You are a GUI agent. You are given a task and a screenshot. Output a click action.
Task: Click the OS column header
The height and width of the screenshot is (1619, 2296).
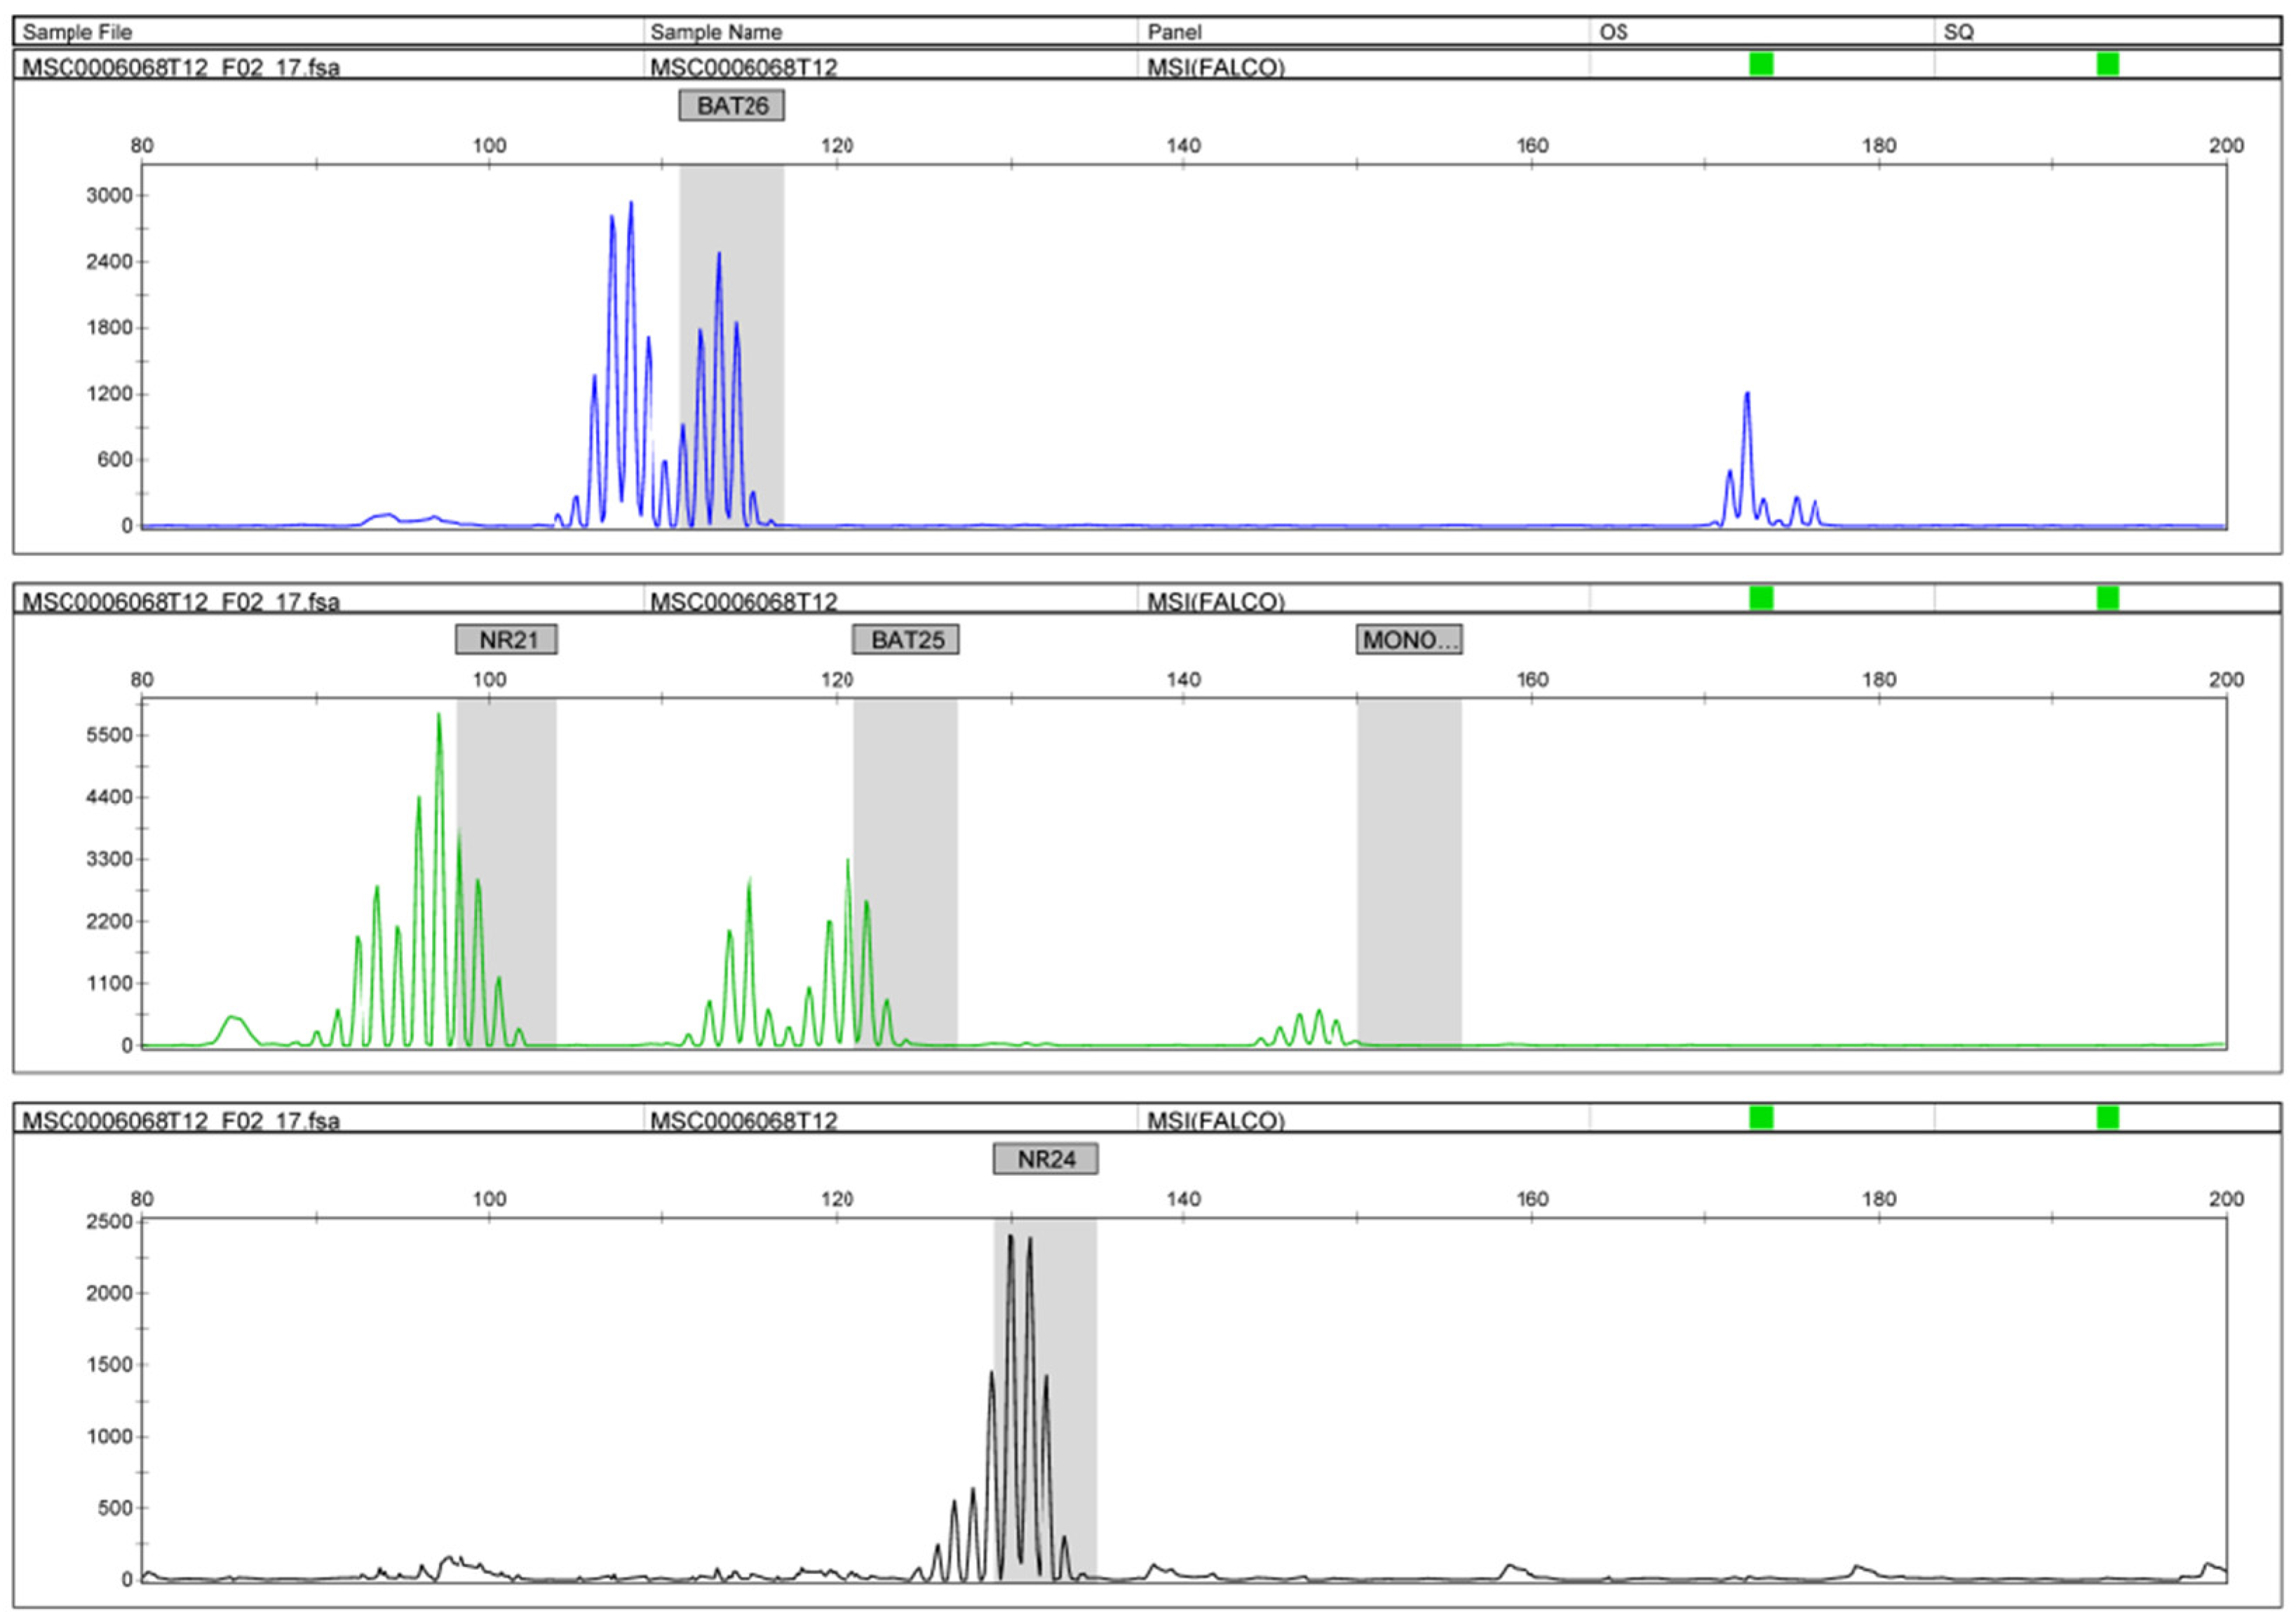[1612, 32]
